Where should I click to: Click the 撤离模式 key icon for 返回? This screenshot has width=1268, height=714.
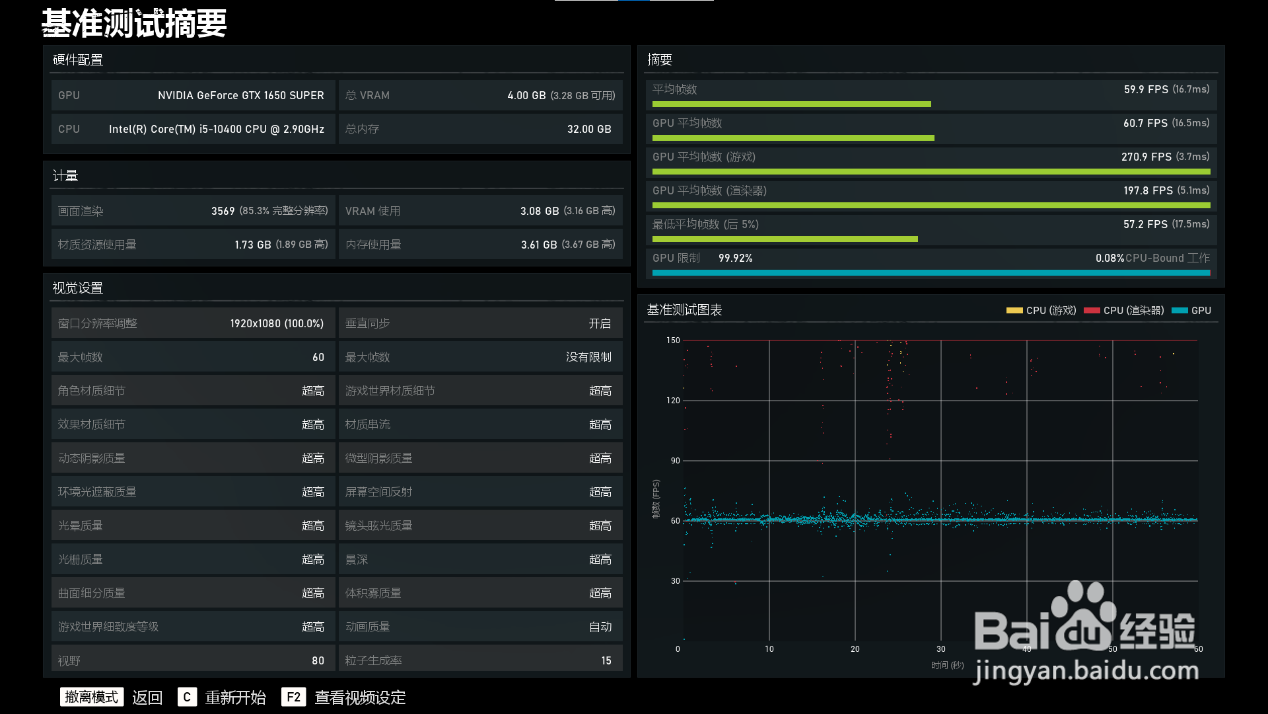tap(92, 697)
